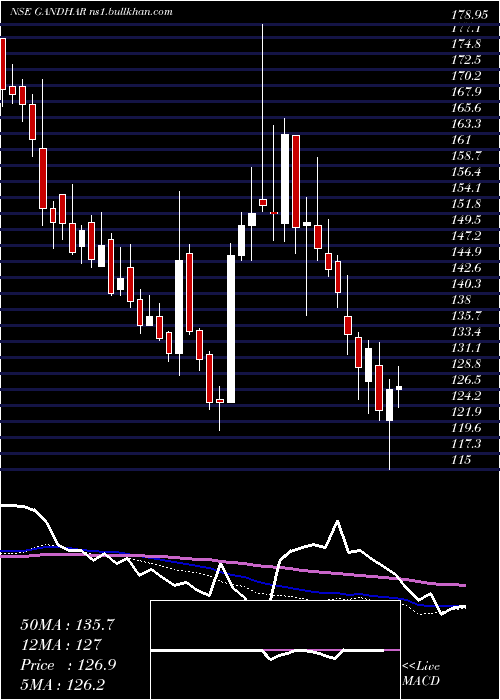Select the 147.2 price level

pyautogui.click(x=467, y=236)
